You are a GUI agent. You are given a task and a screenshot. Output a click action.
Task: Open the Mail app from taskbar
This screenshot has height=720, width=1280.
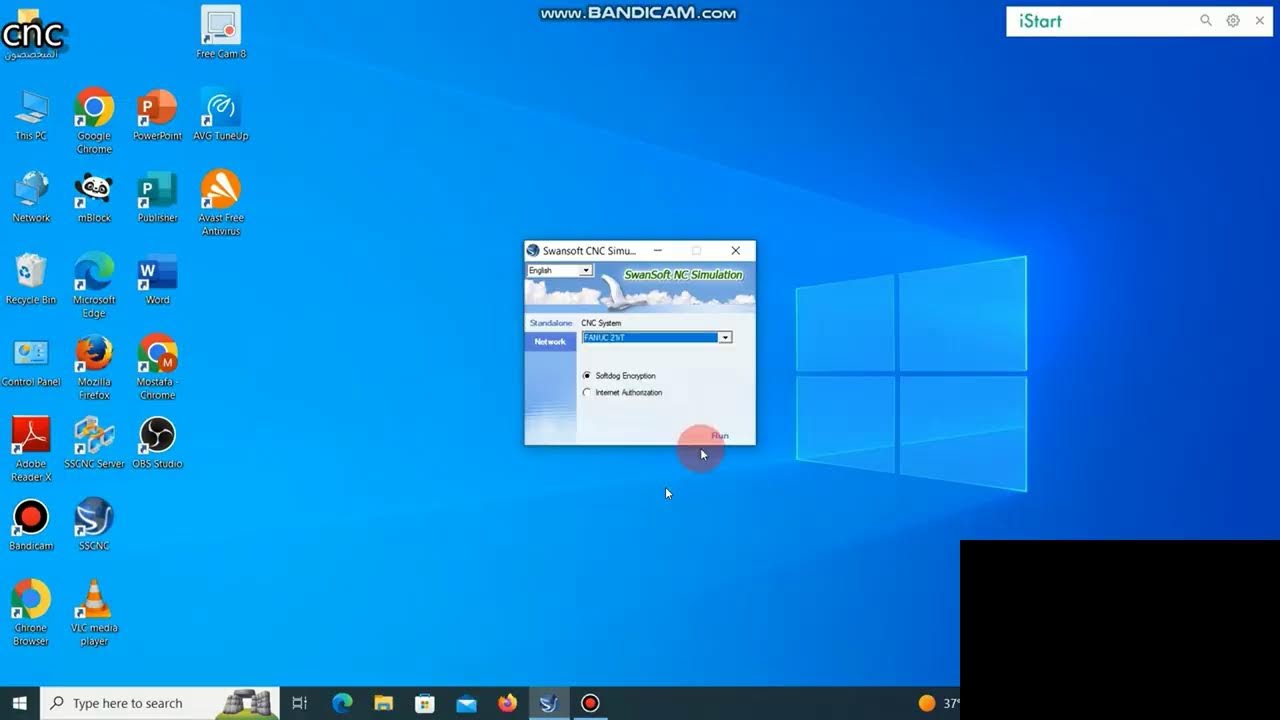click(466, 703)
